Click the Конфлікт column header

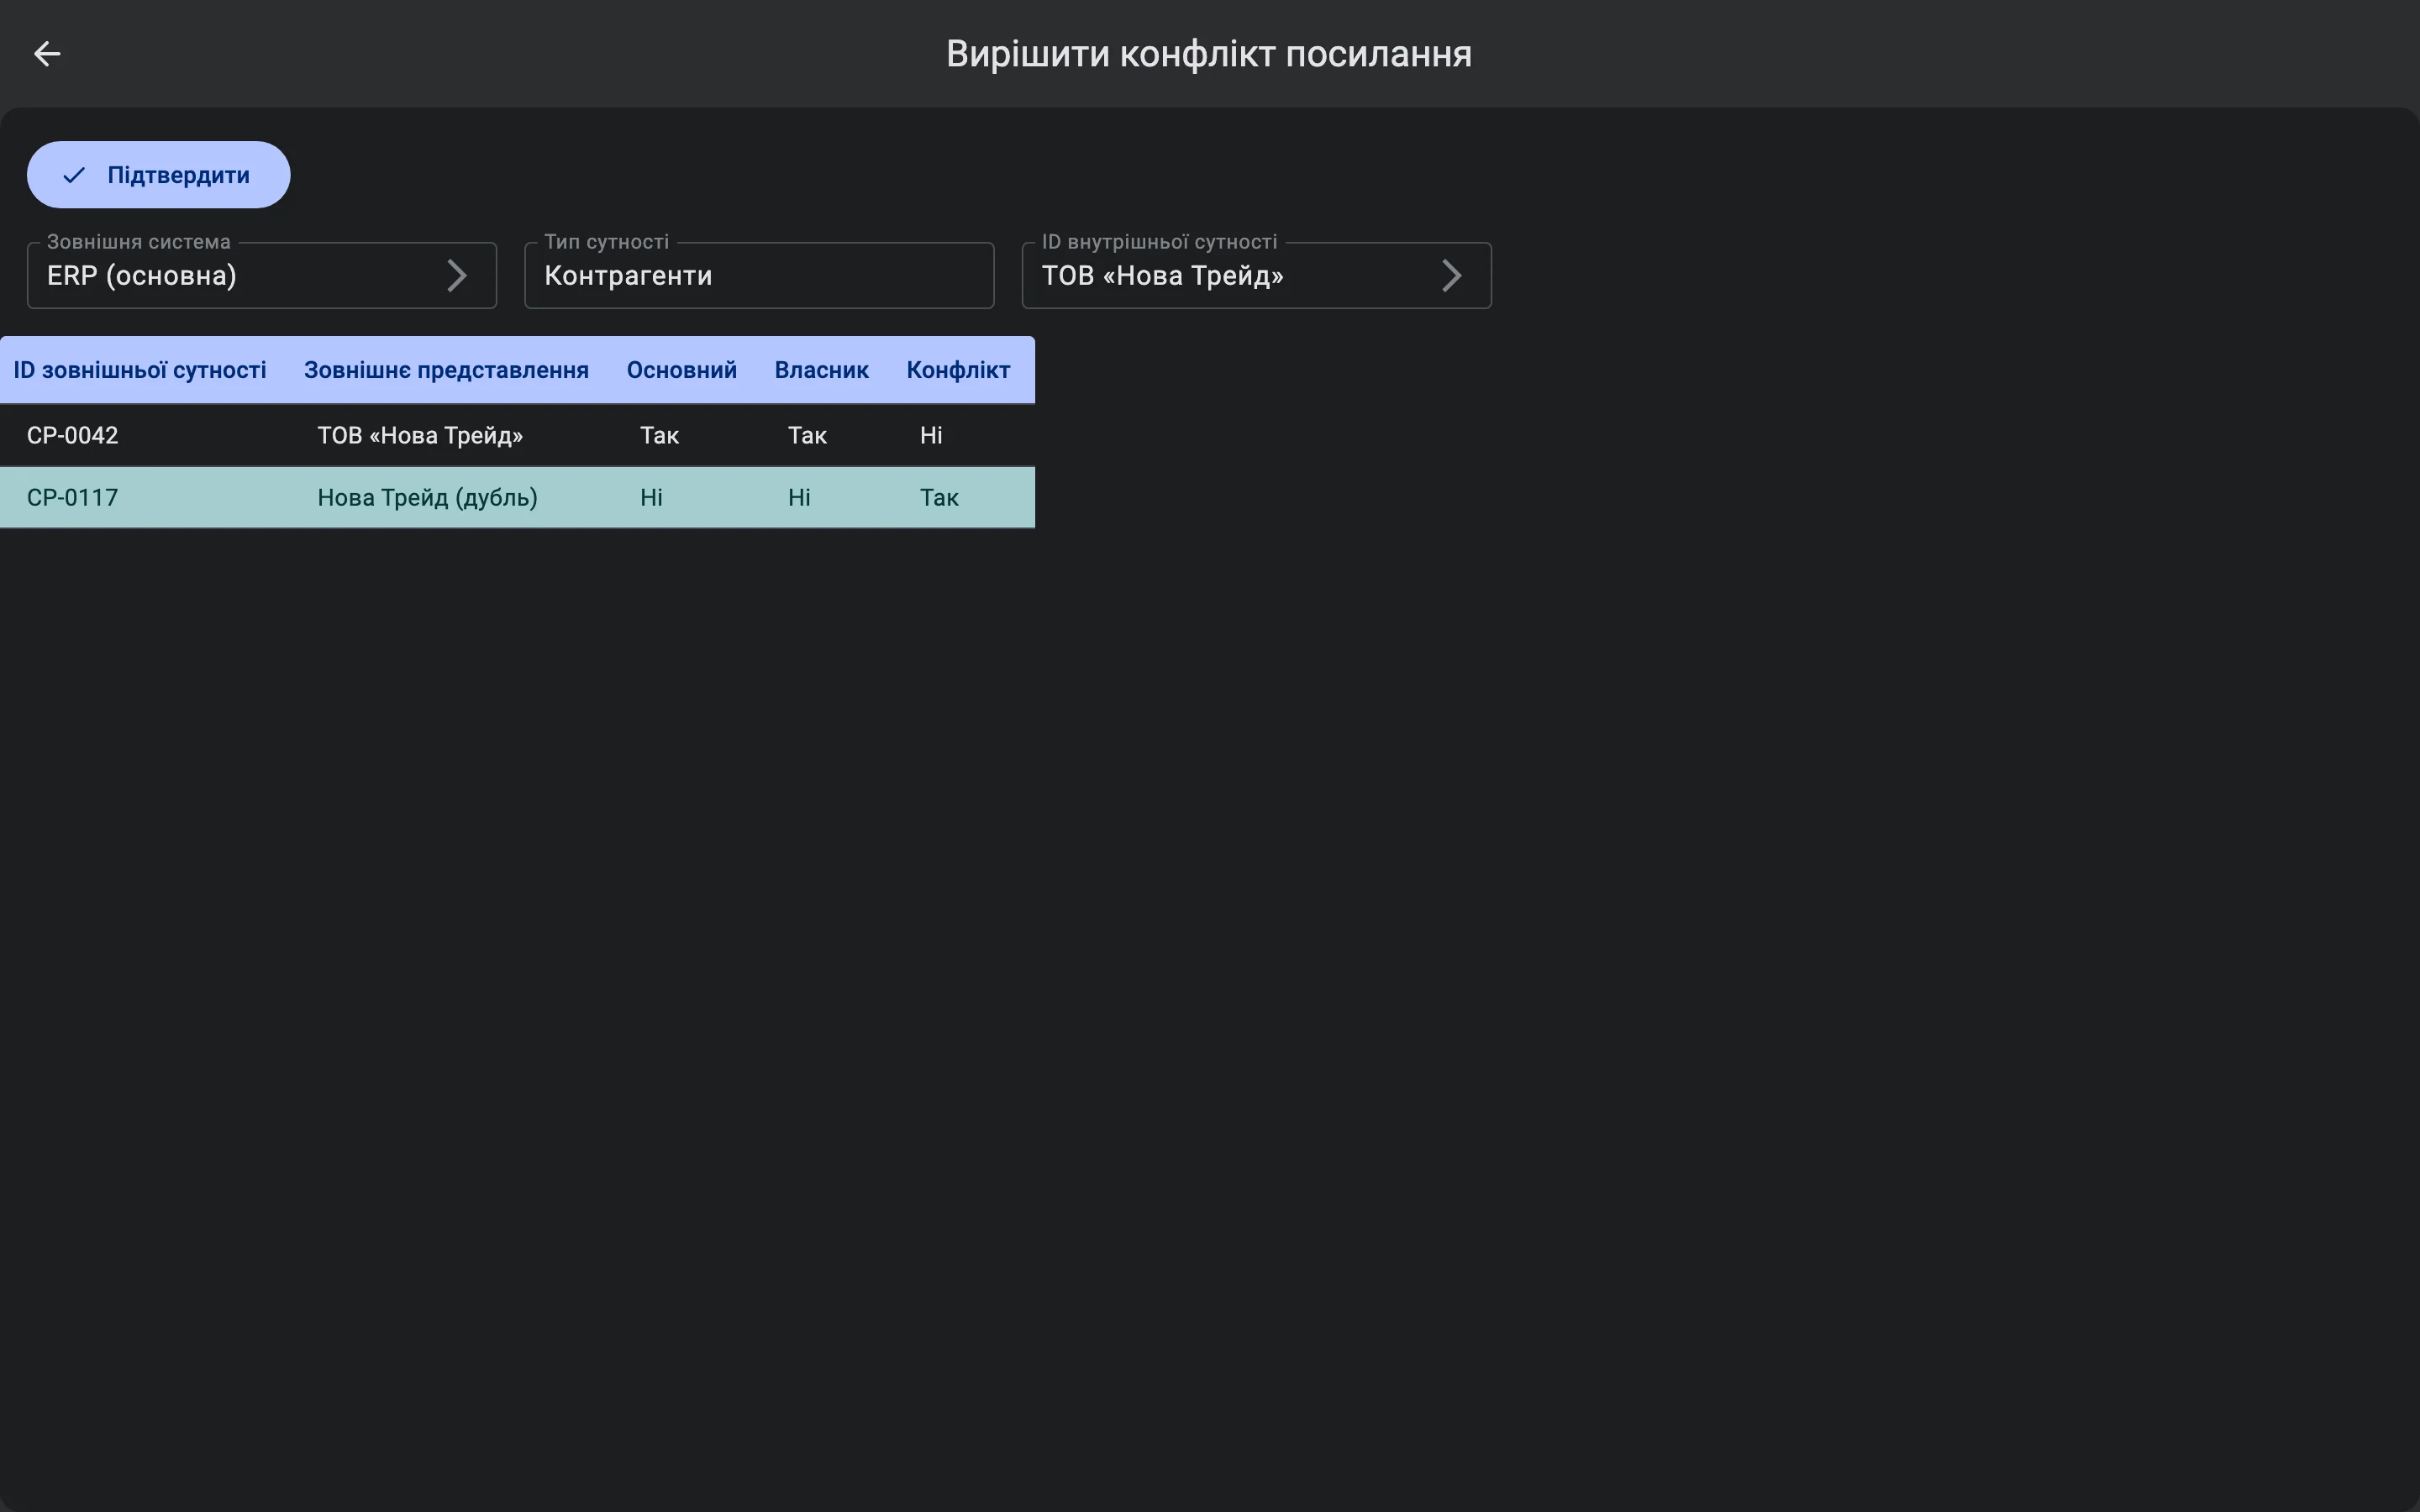pos(958,370)
